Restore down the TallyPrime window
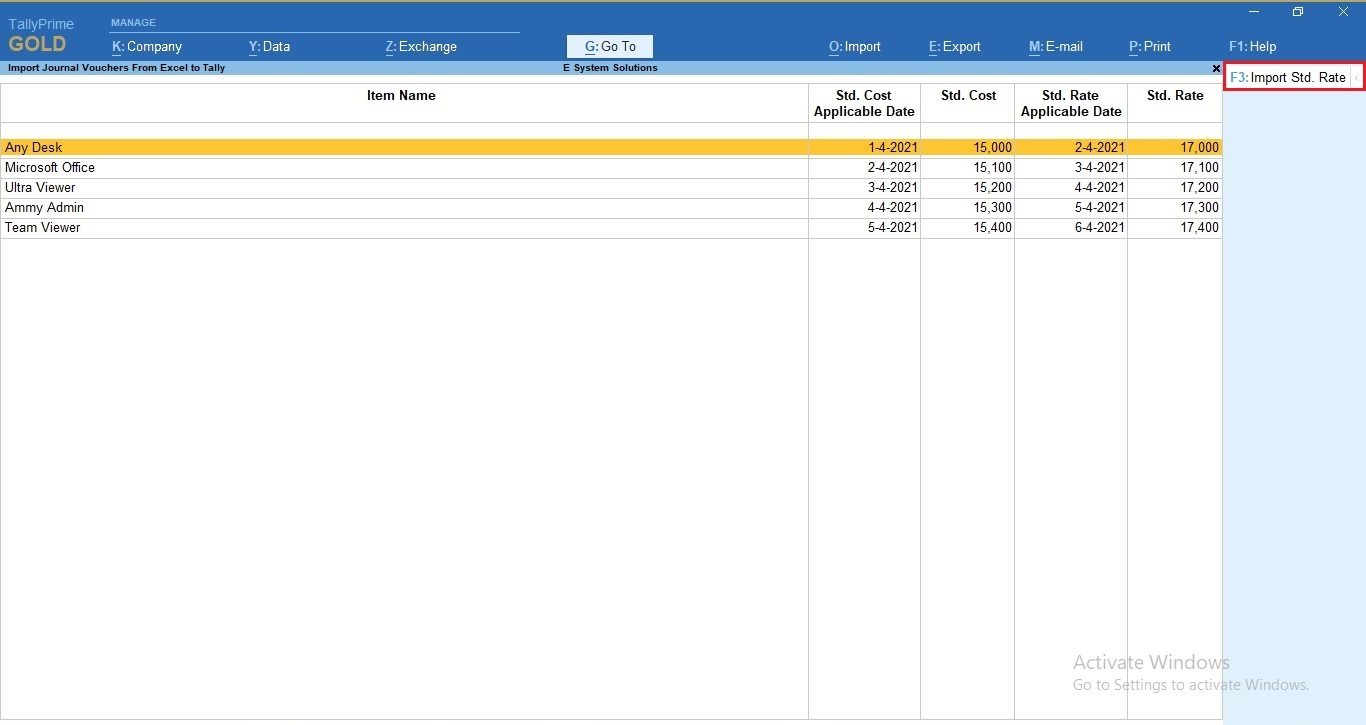The height and width of the screenshot is (725, 1366). pyautogui.click(x=1298, y=12)
